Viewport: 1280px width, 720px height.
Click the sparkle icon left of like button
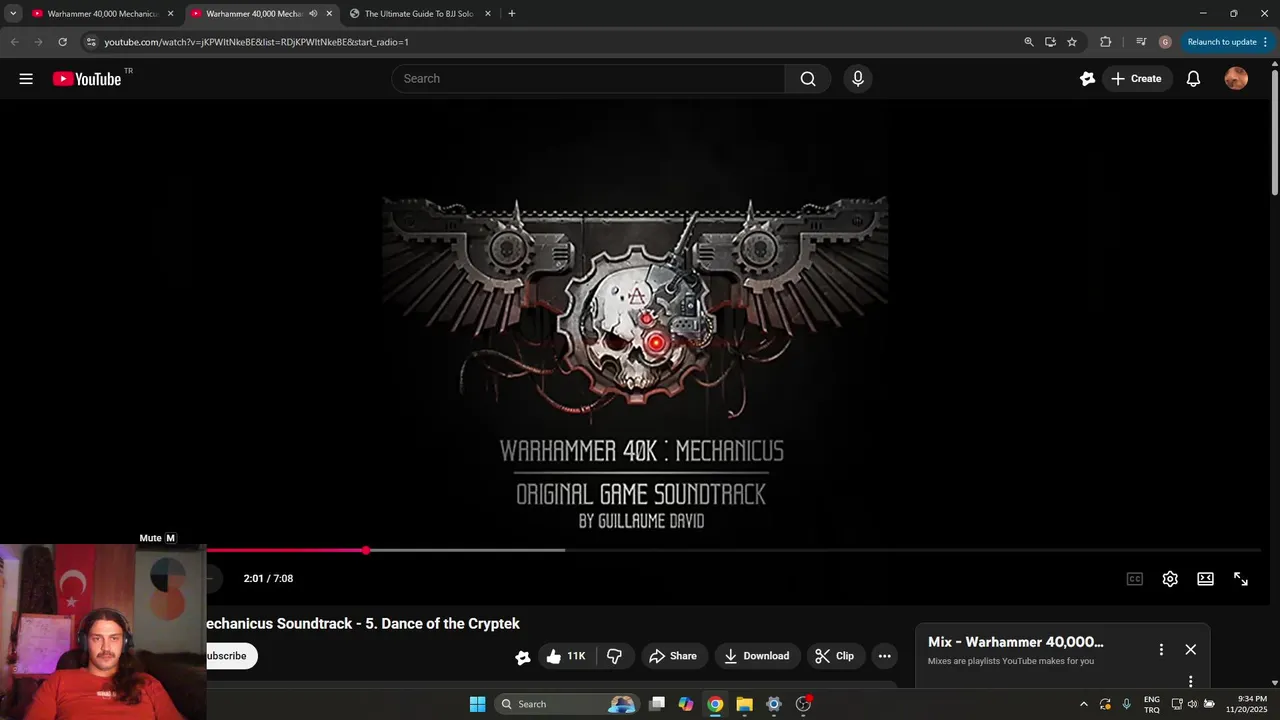(522, 657)
